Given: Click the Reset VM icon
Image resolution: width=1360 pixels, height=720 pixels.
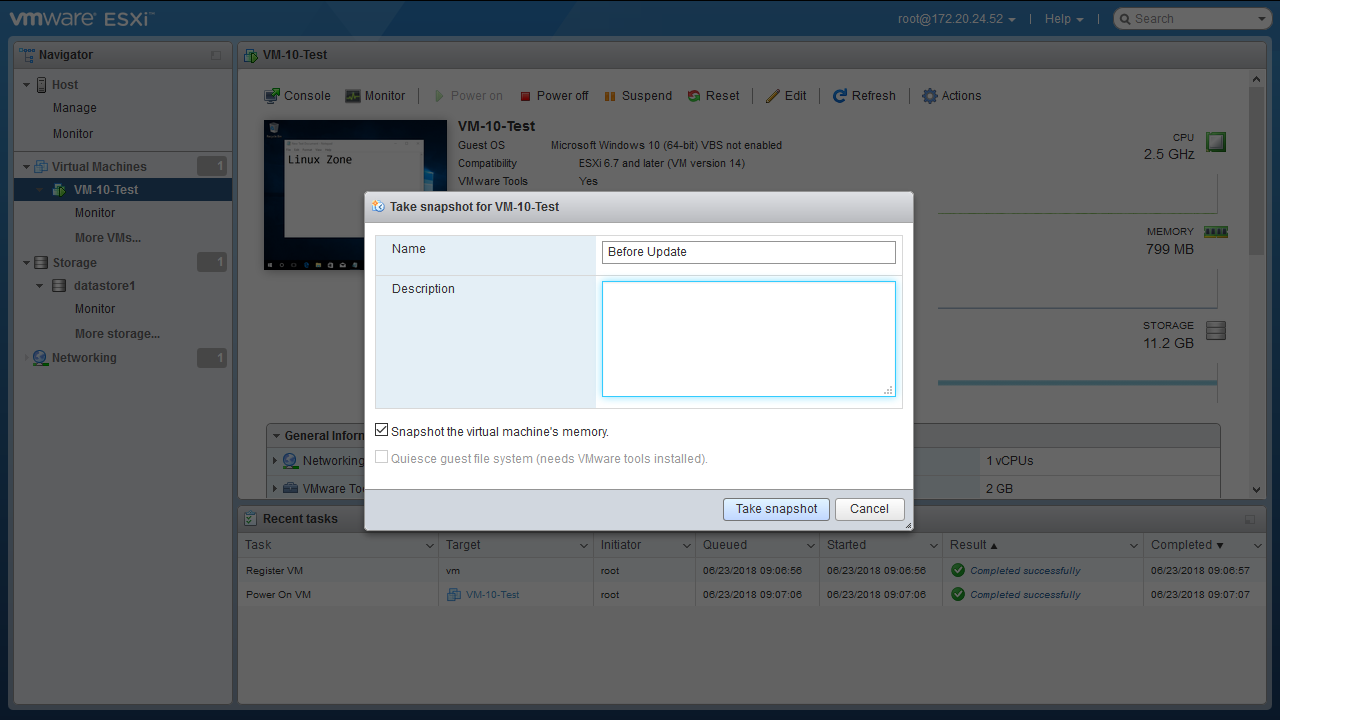Looking at the screenshot, I should pyautogui.click(x=694, y=96).
